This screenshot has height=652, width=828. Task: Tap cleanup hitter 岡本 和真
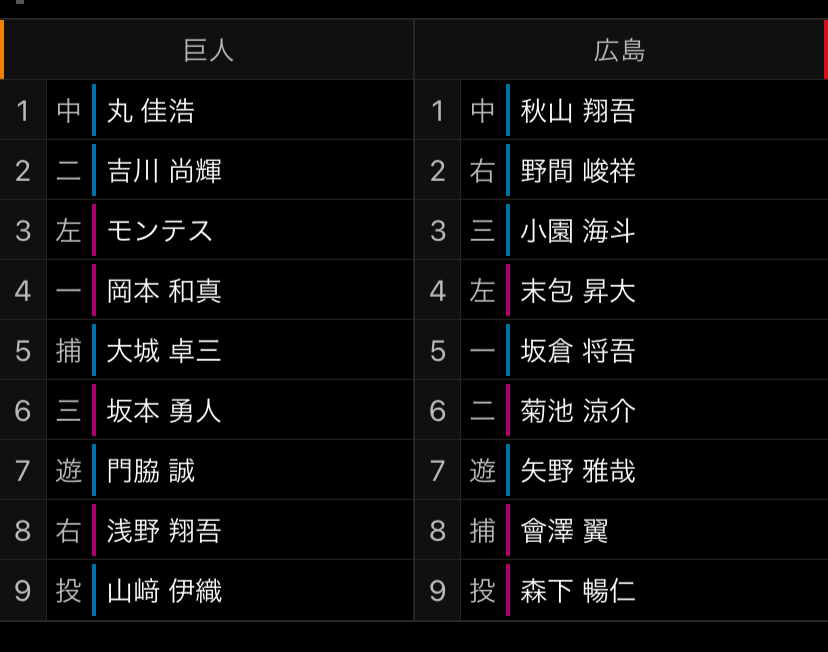[x=165, y=291]
